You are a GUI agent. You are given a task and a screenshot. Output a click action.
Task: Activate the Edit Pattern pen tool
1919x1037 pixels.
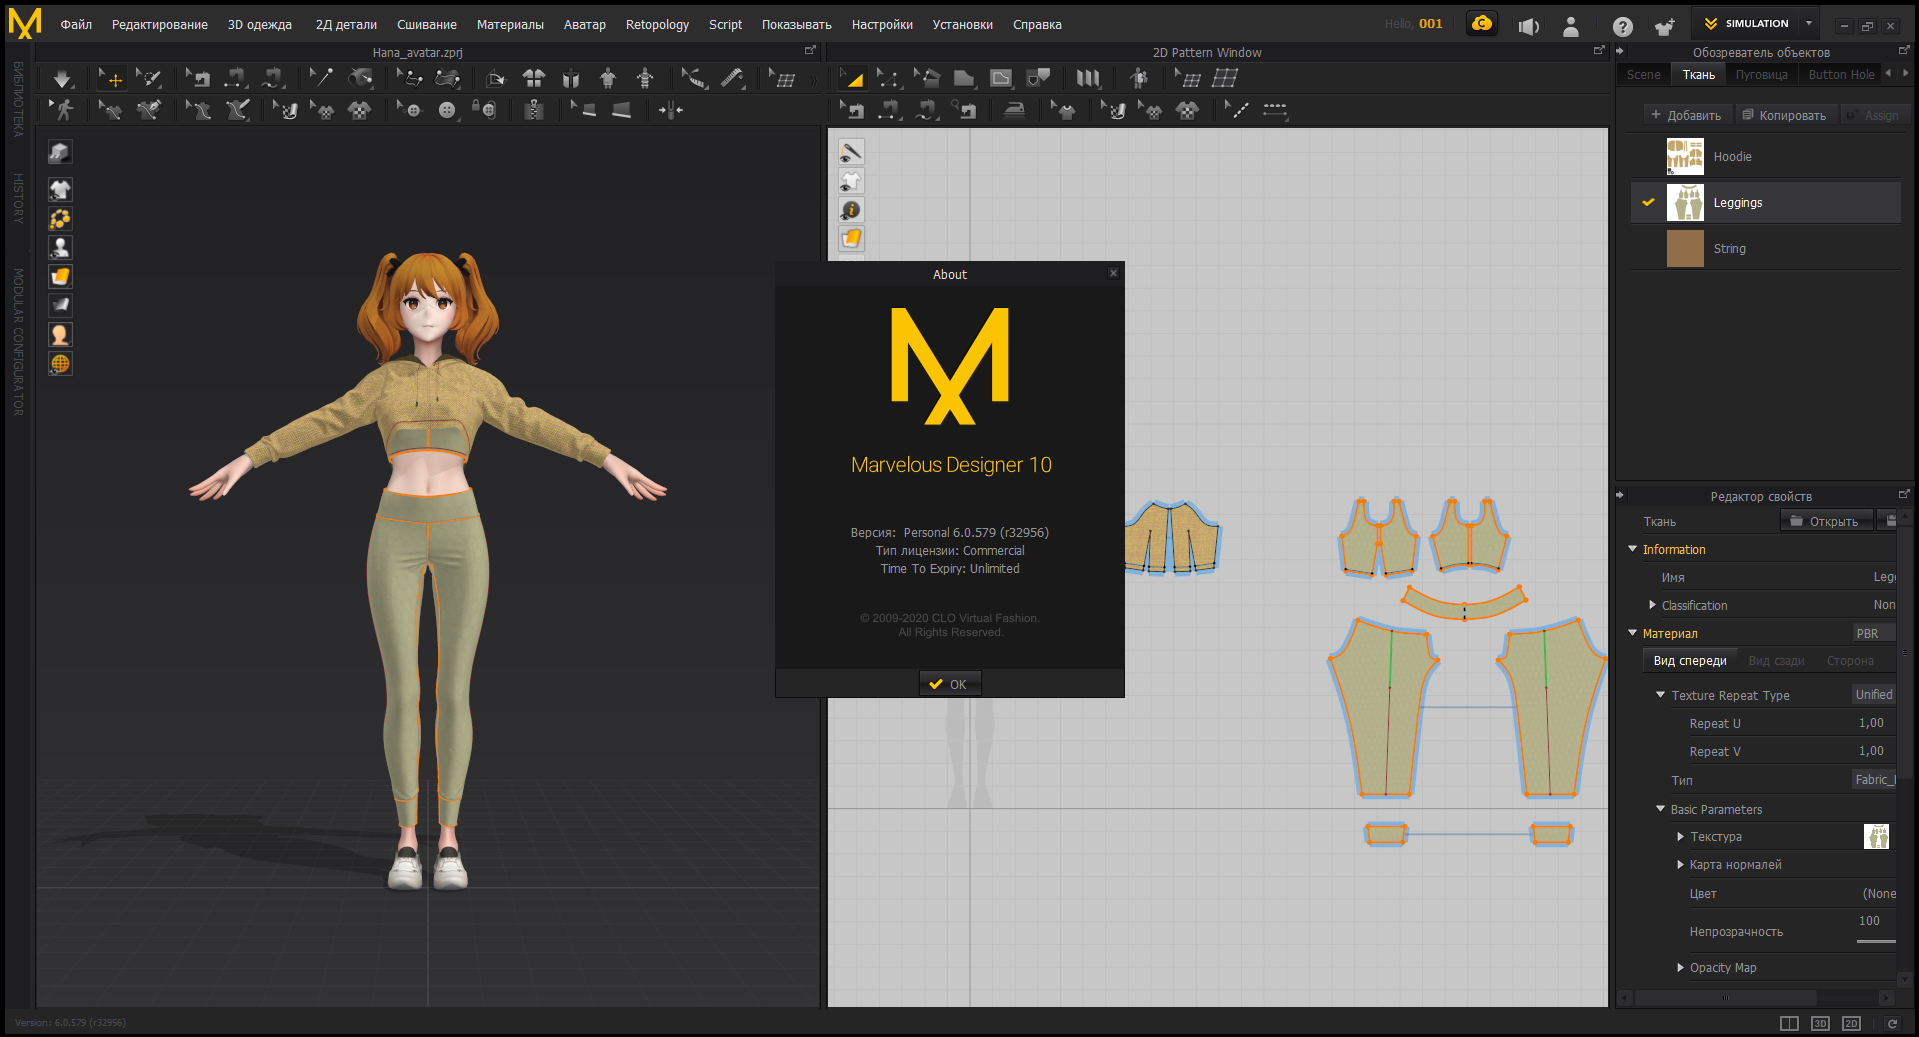click(x=888, y=77)
